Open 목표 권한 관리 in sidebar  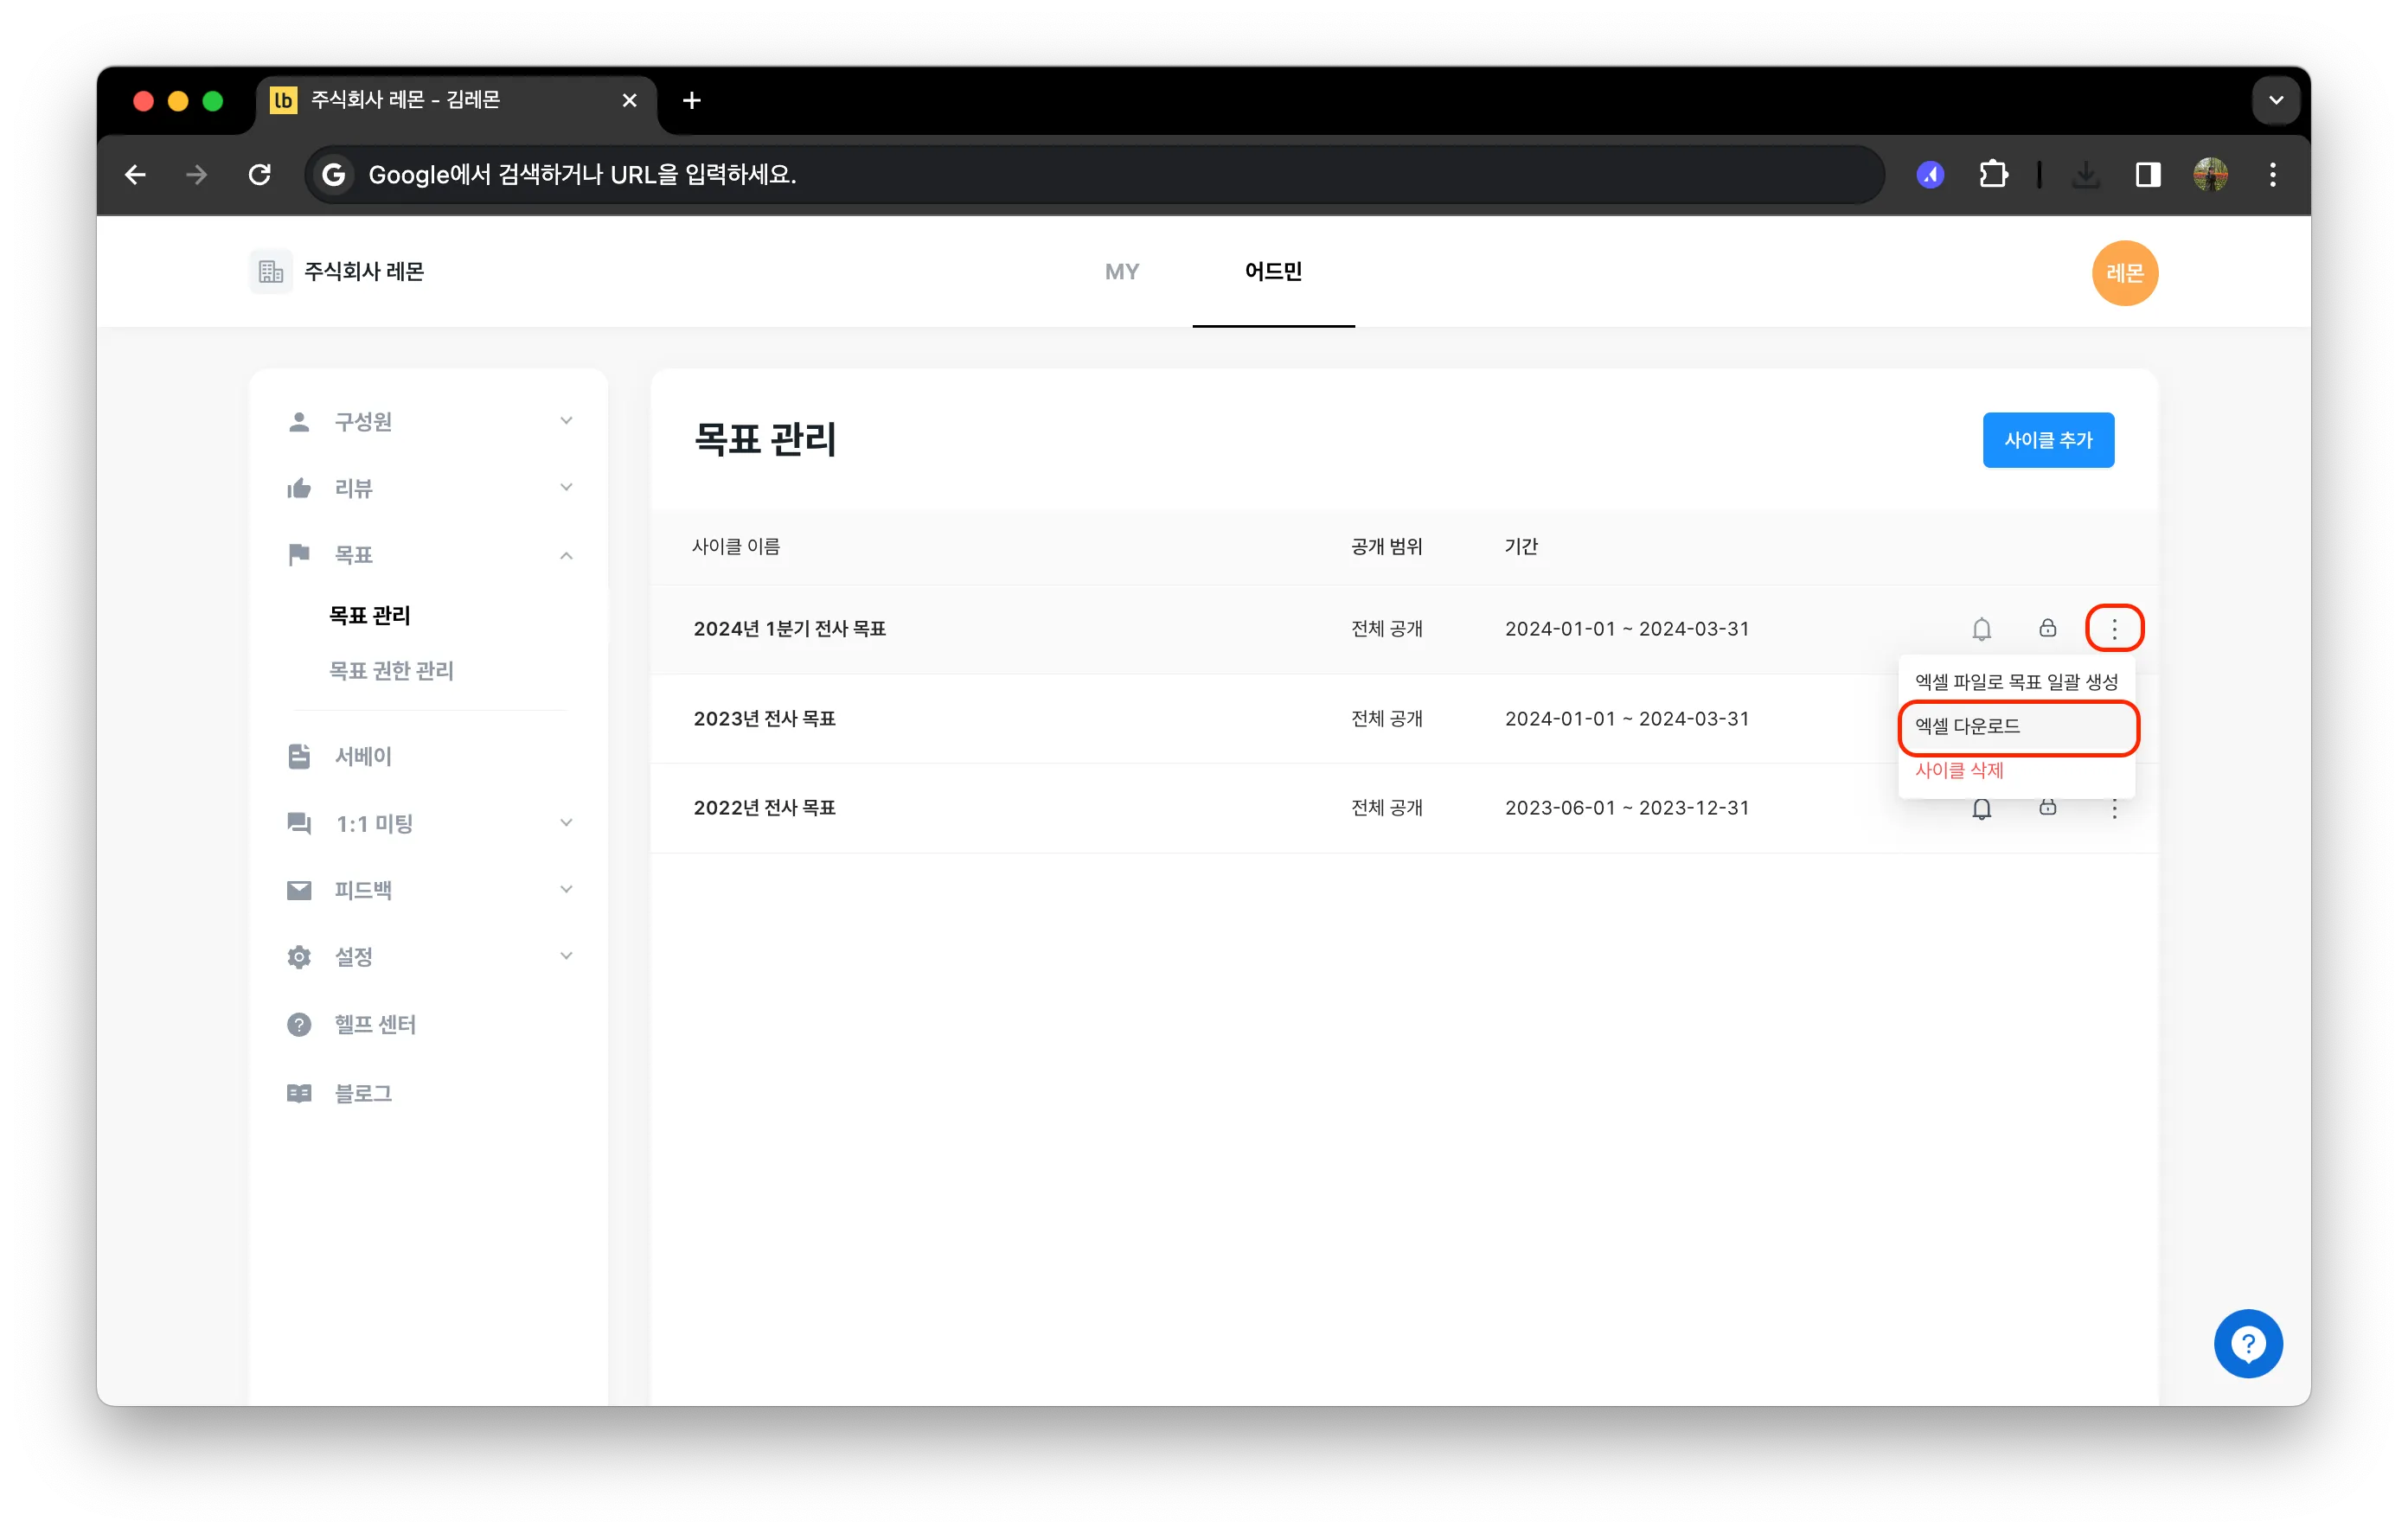point(391,671)
